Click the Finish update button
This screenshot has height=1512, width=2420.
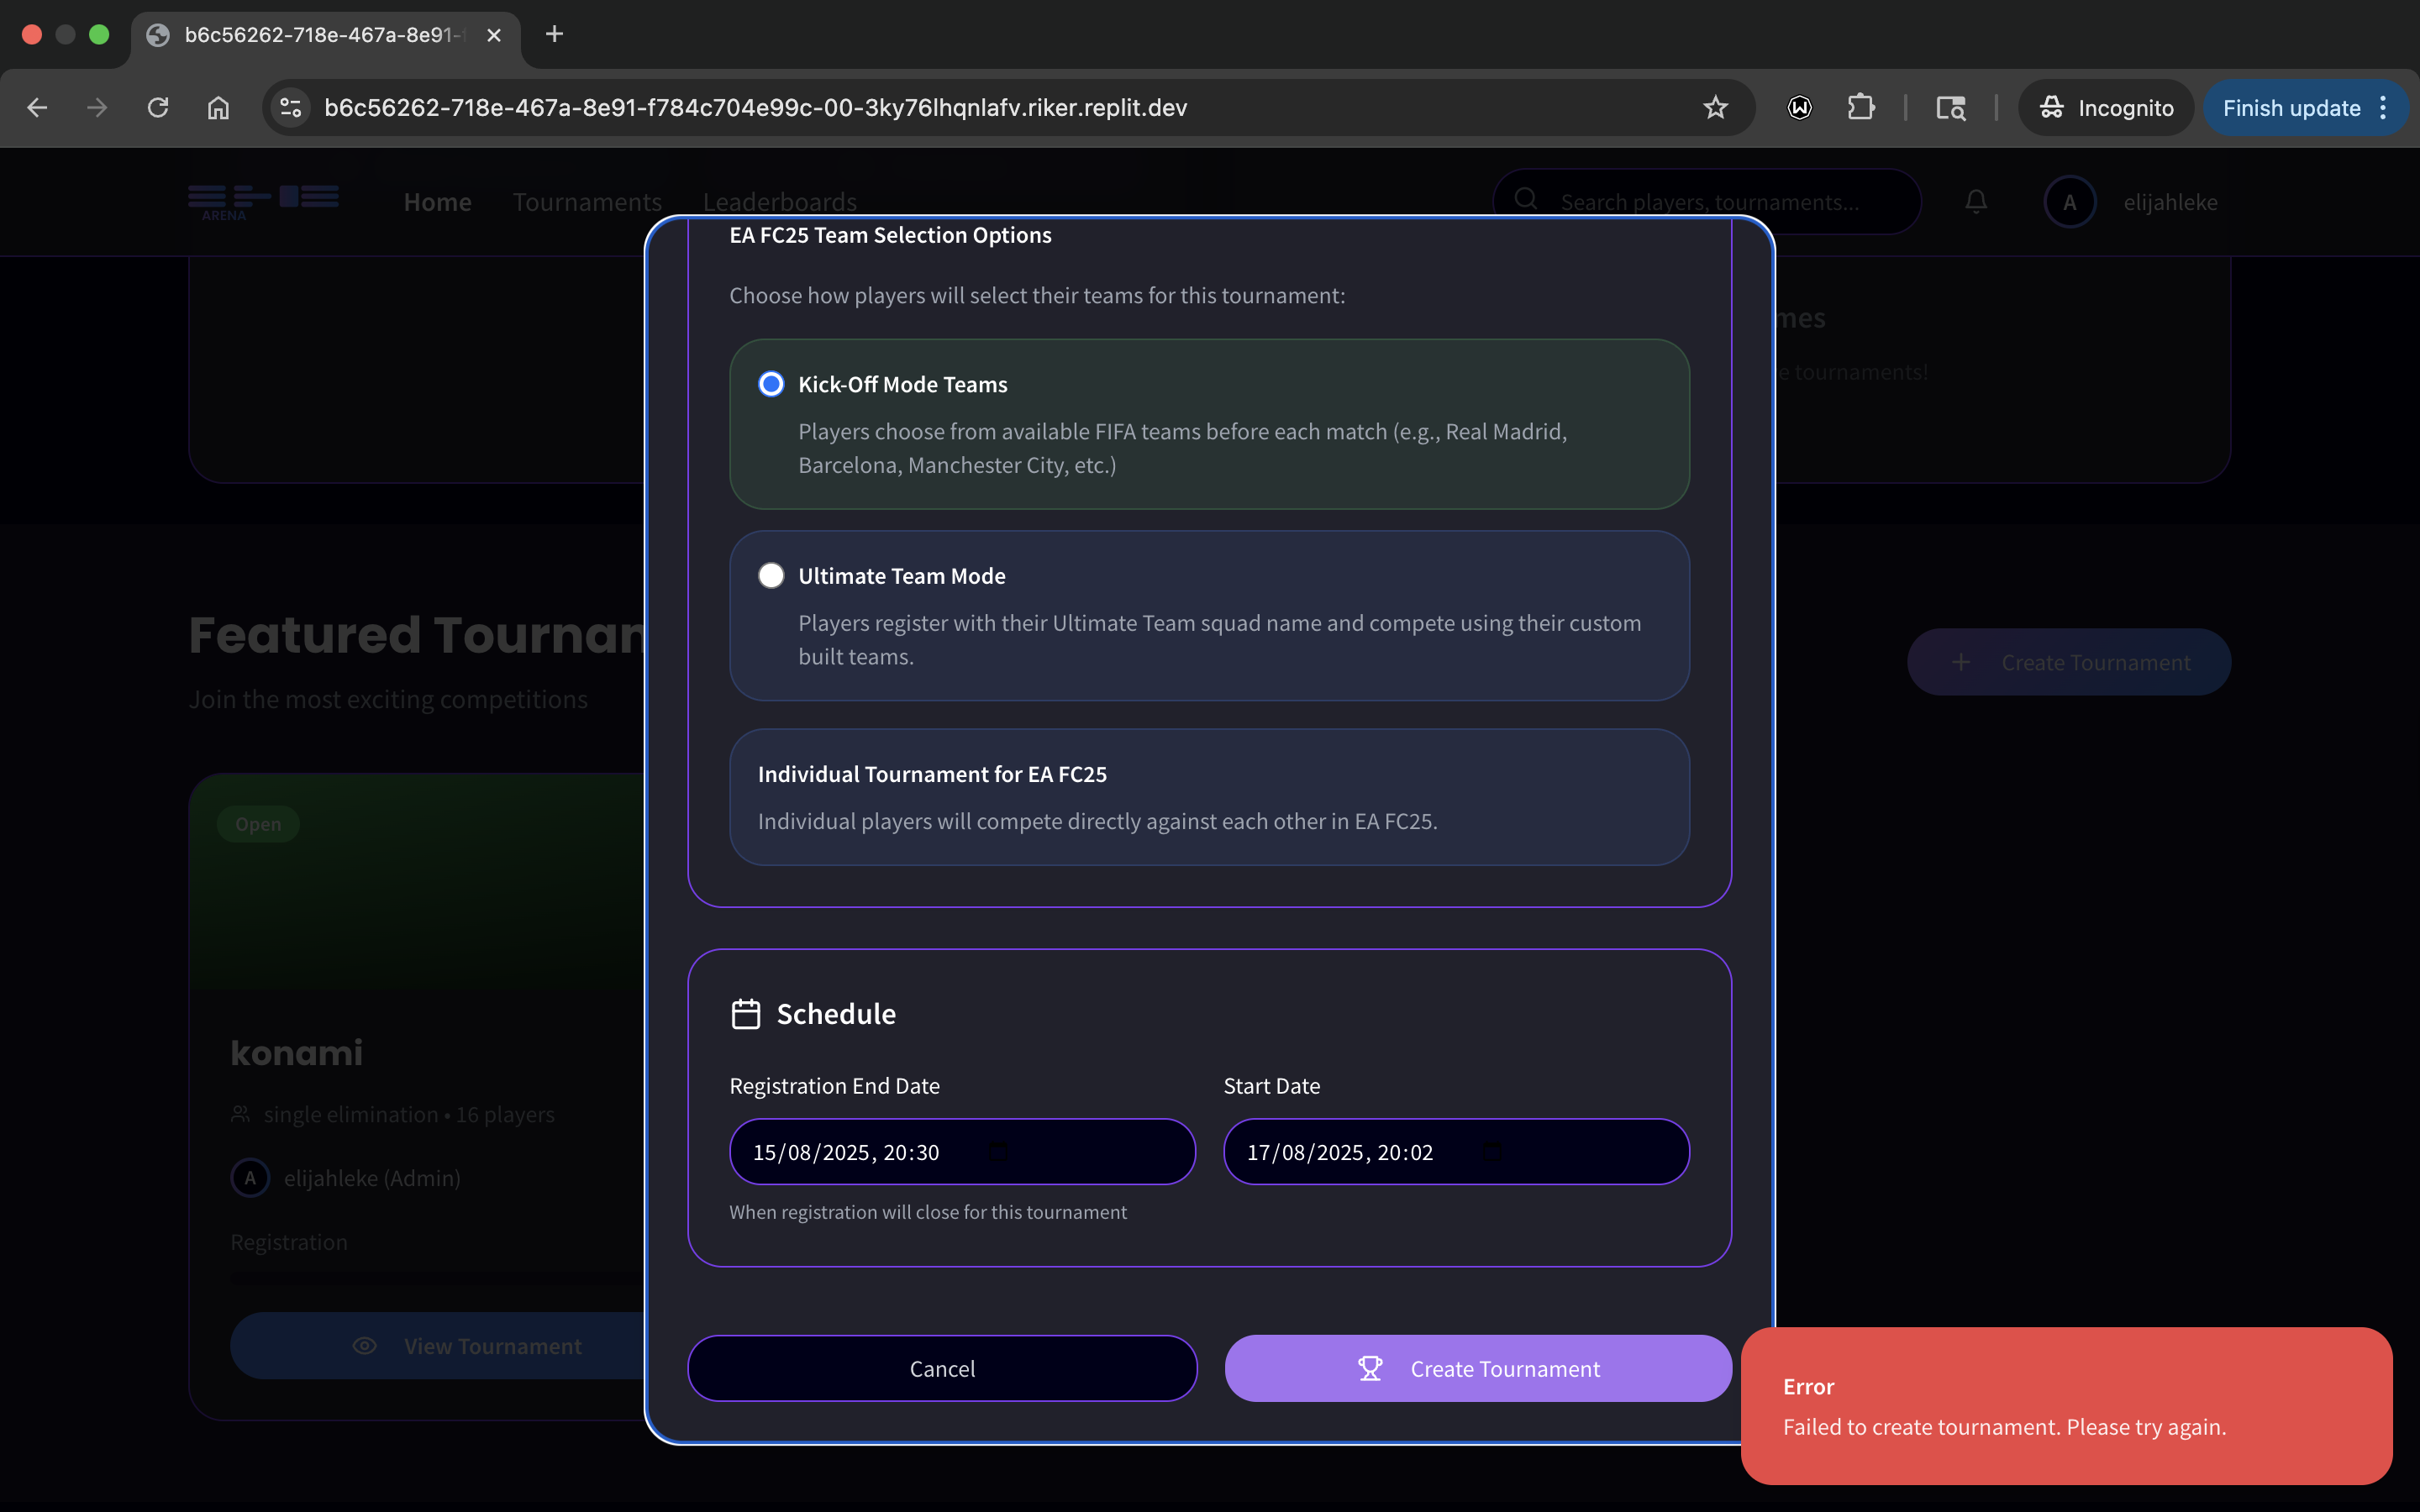pos(2291,107)
